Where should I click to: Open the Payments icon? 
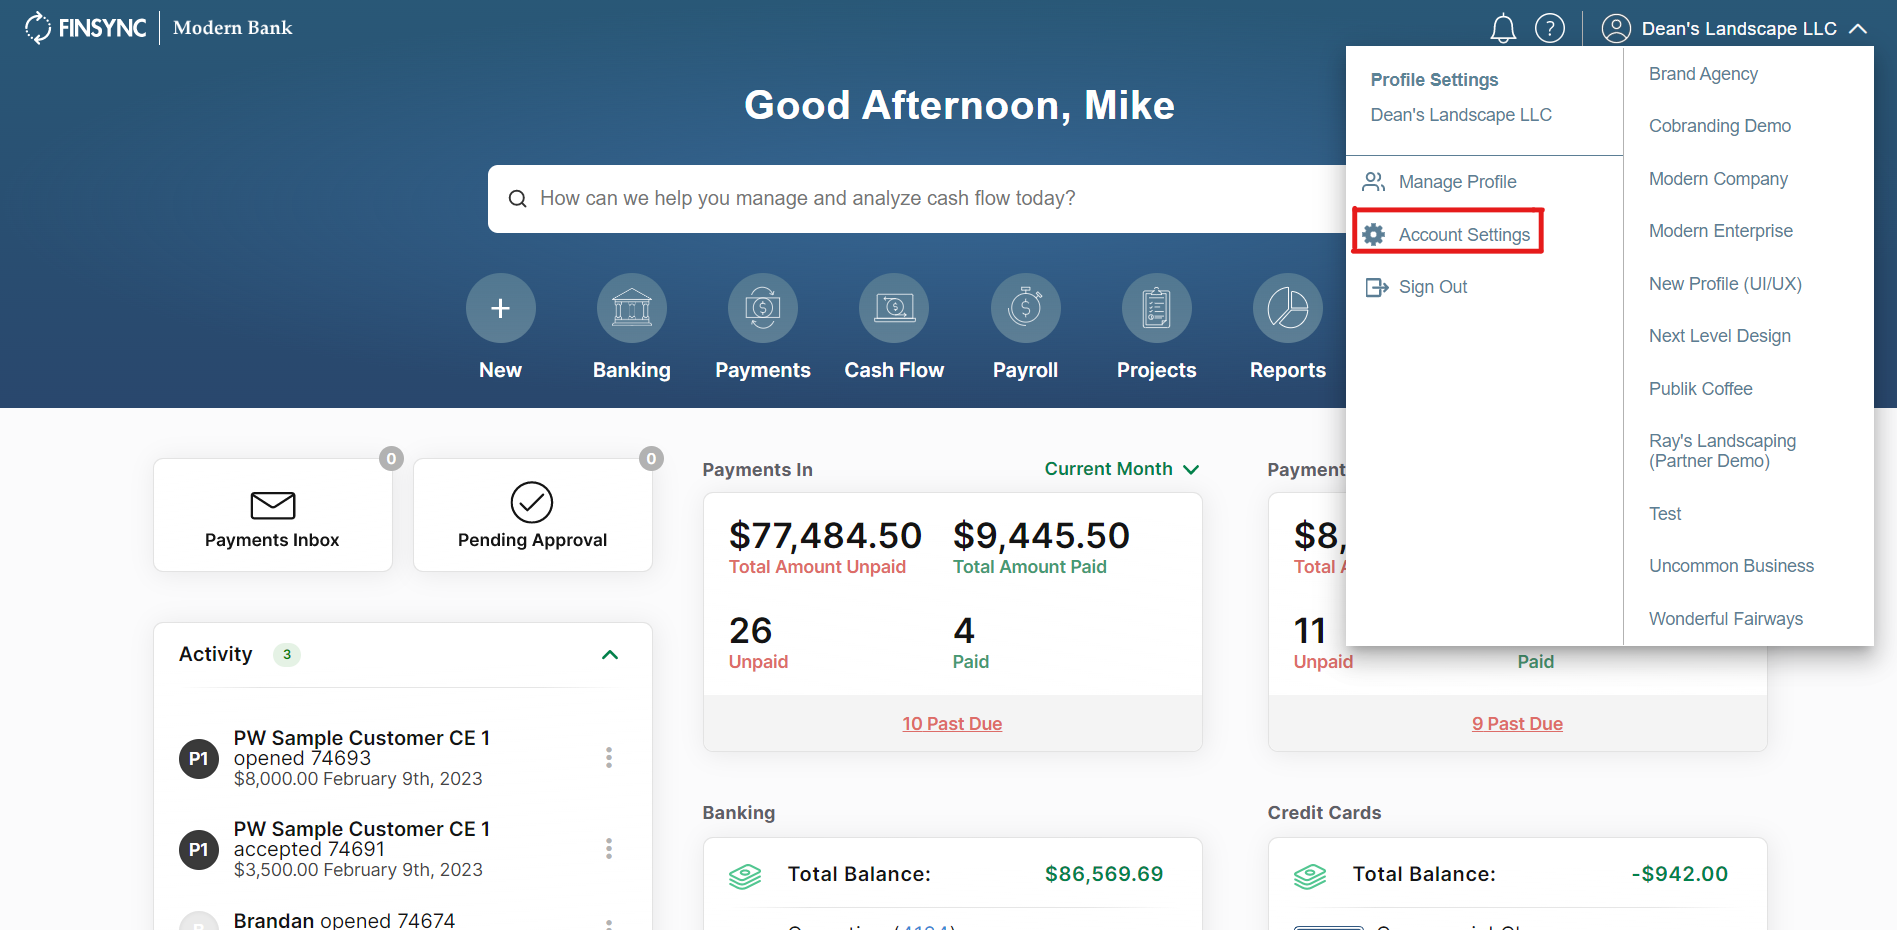[762, 308]
